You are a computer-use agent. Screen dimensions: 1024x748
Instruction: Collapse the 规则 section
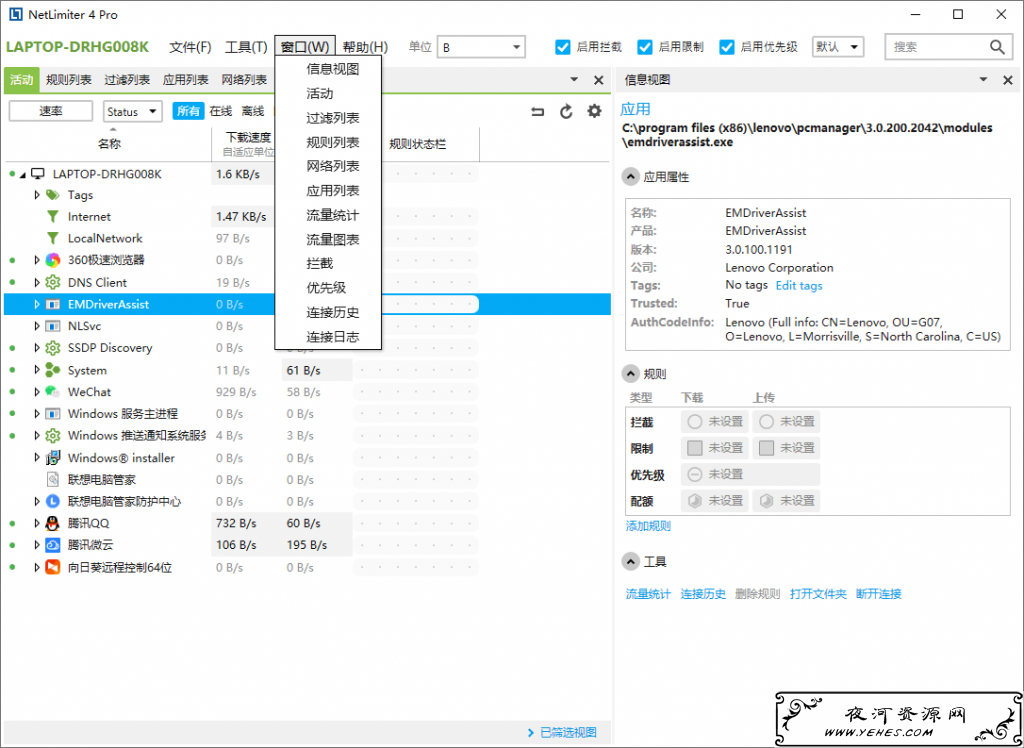coord(630,374)
